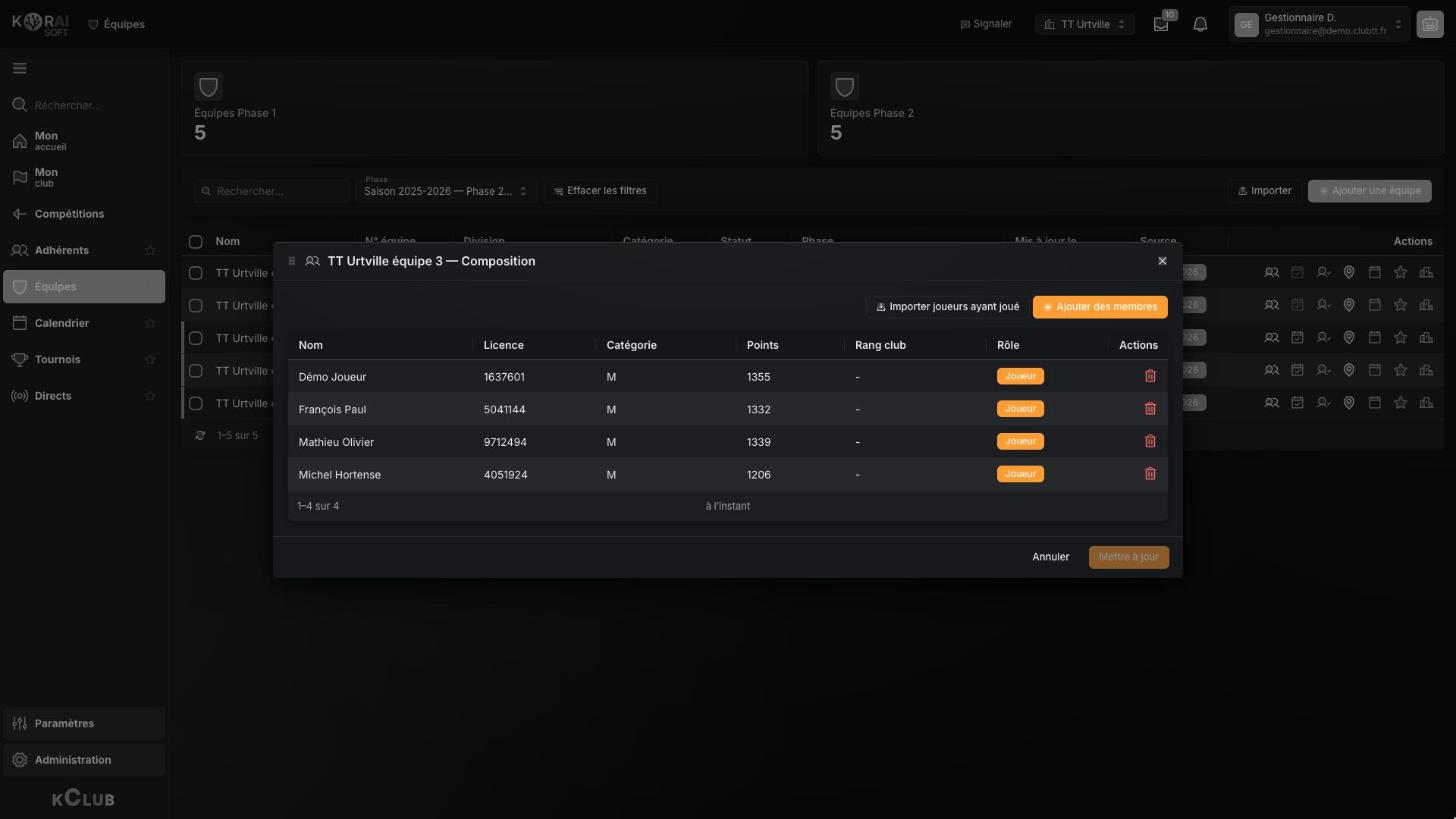Select Équipes in the sidebar

[x=84, y=287]
